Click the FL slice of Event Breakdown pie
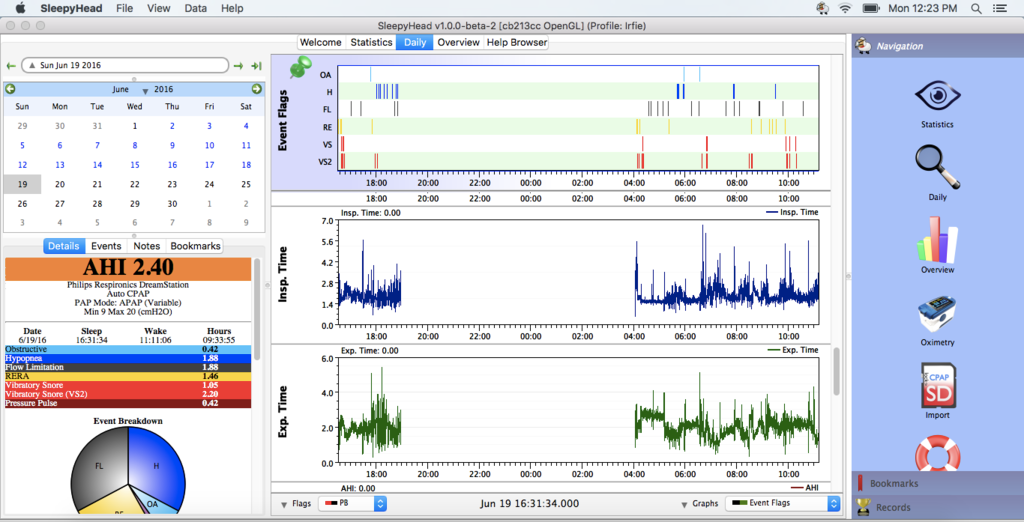Image resolution: width=1024 pixels, height=522 pixels. (x=99, y=465)
